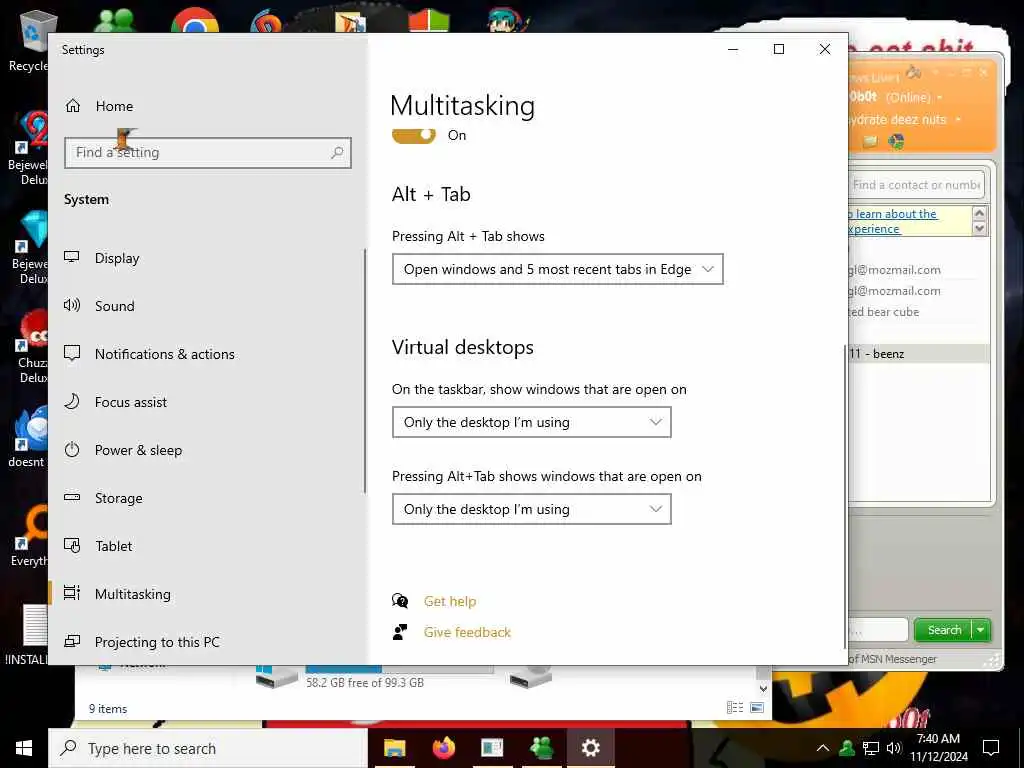Click the taskbar clock showing 7:40 AM

[938, 748]
